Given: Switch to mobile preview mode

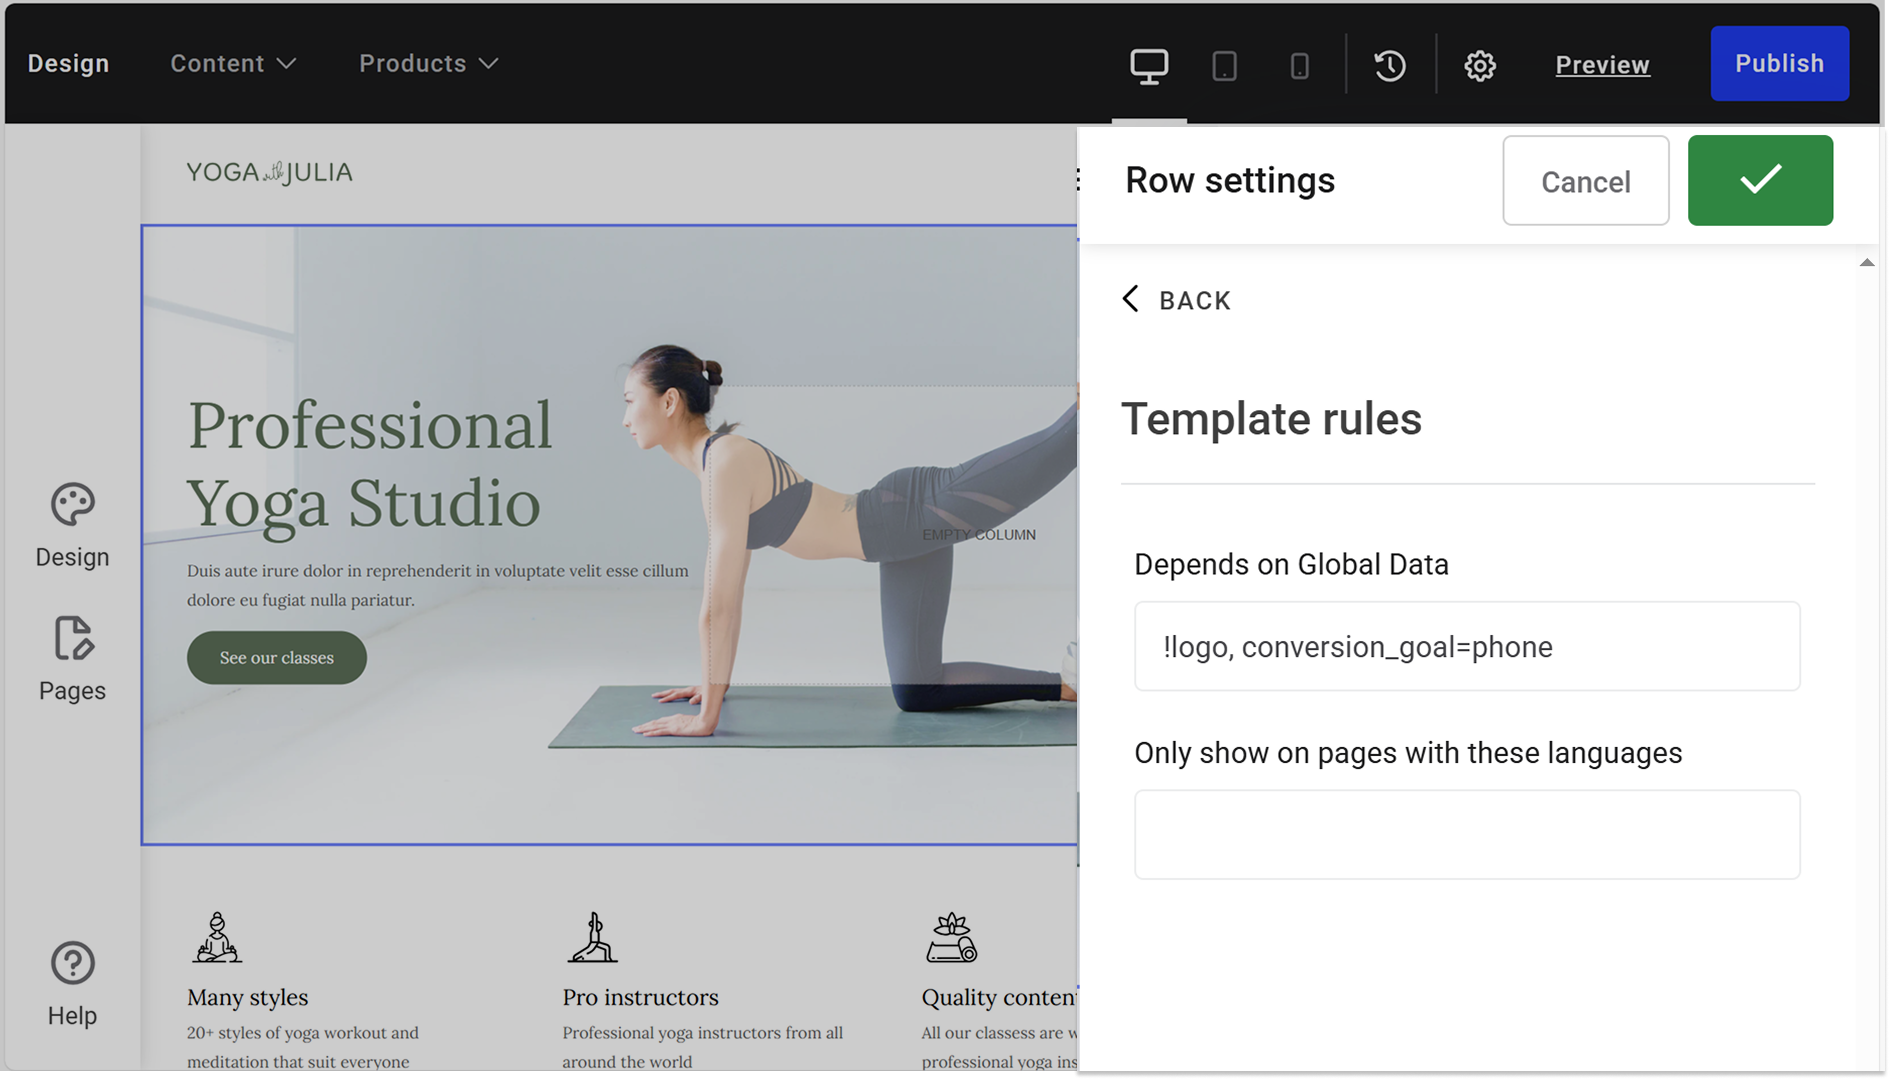Looking at the screenshot, I should click(x=1299, y=66).
